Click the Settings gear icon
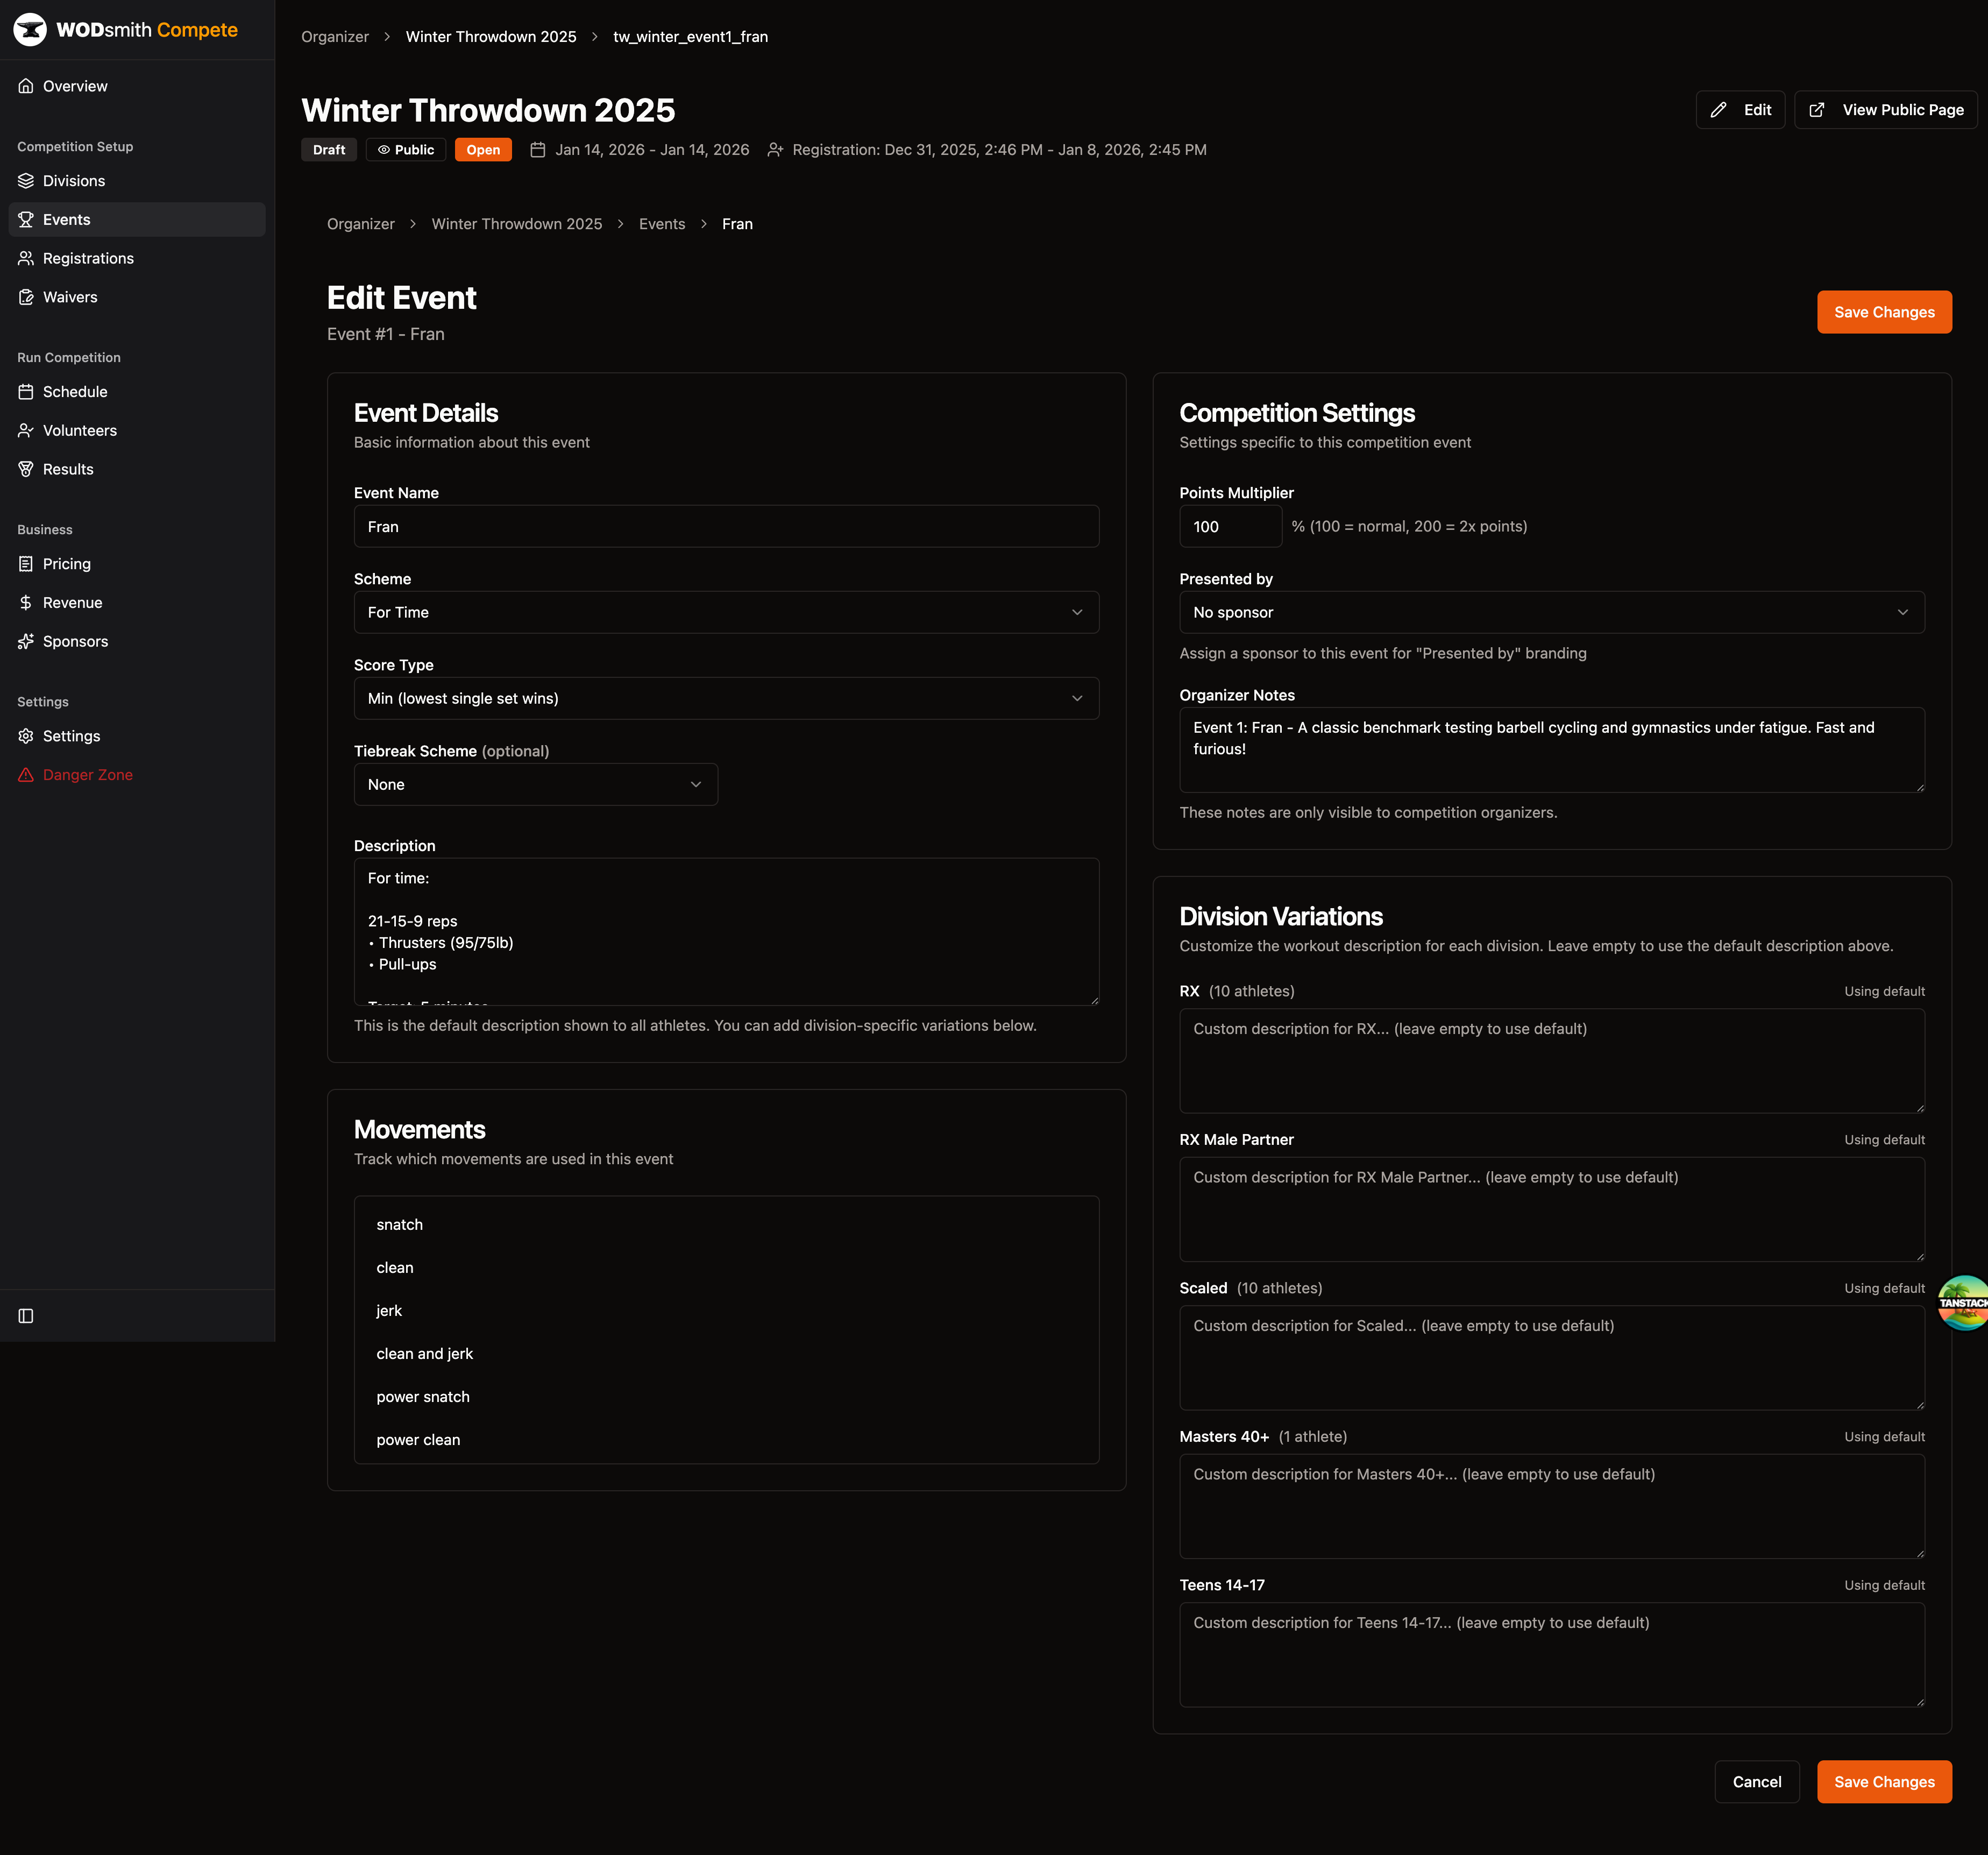 (26, 736)
